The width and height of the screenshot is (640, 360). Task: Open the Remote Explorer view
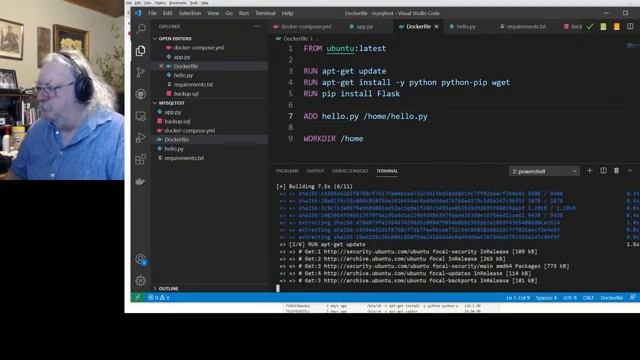click(x=141, y=116)
